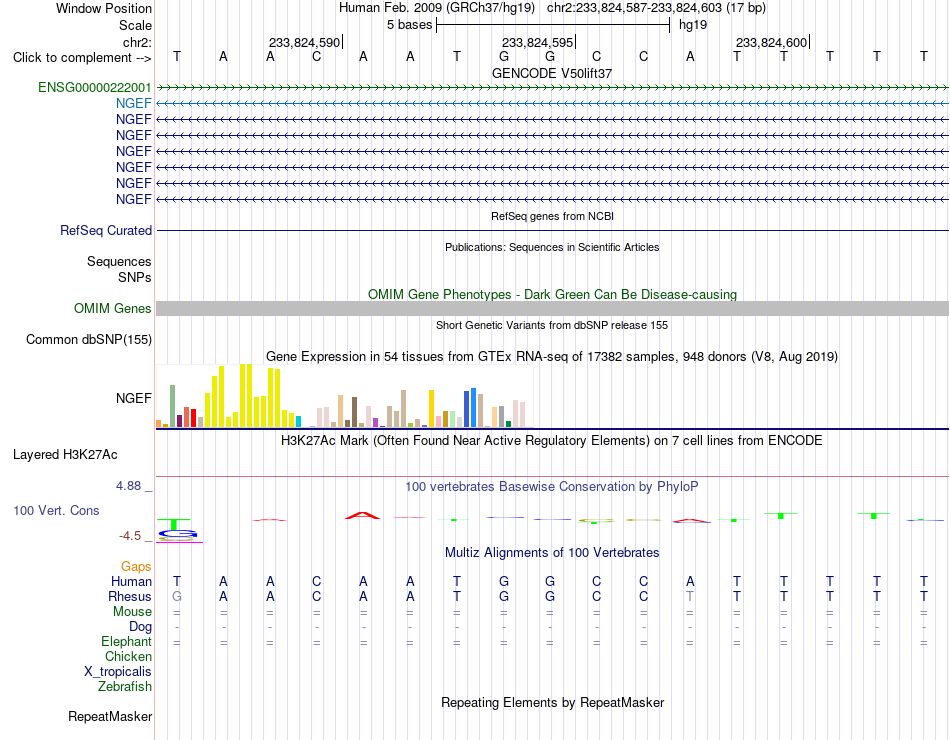Select the Dog species label
Image resolution: width=950 pixels, height=740 pixels.
tap(141, 627)
